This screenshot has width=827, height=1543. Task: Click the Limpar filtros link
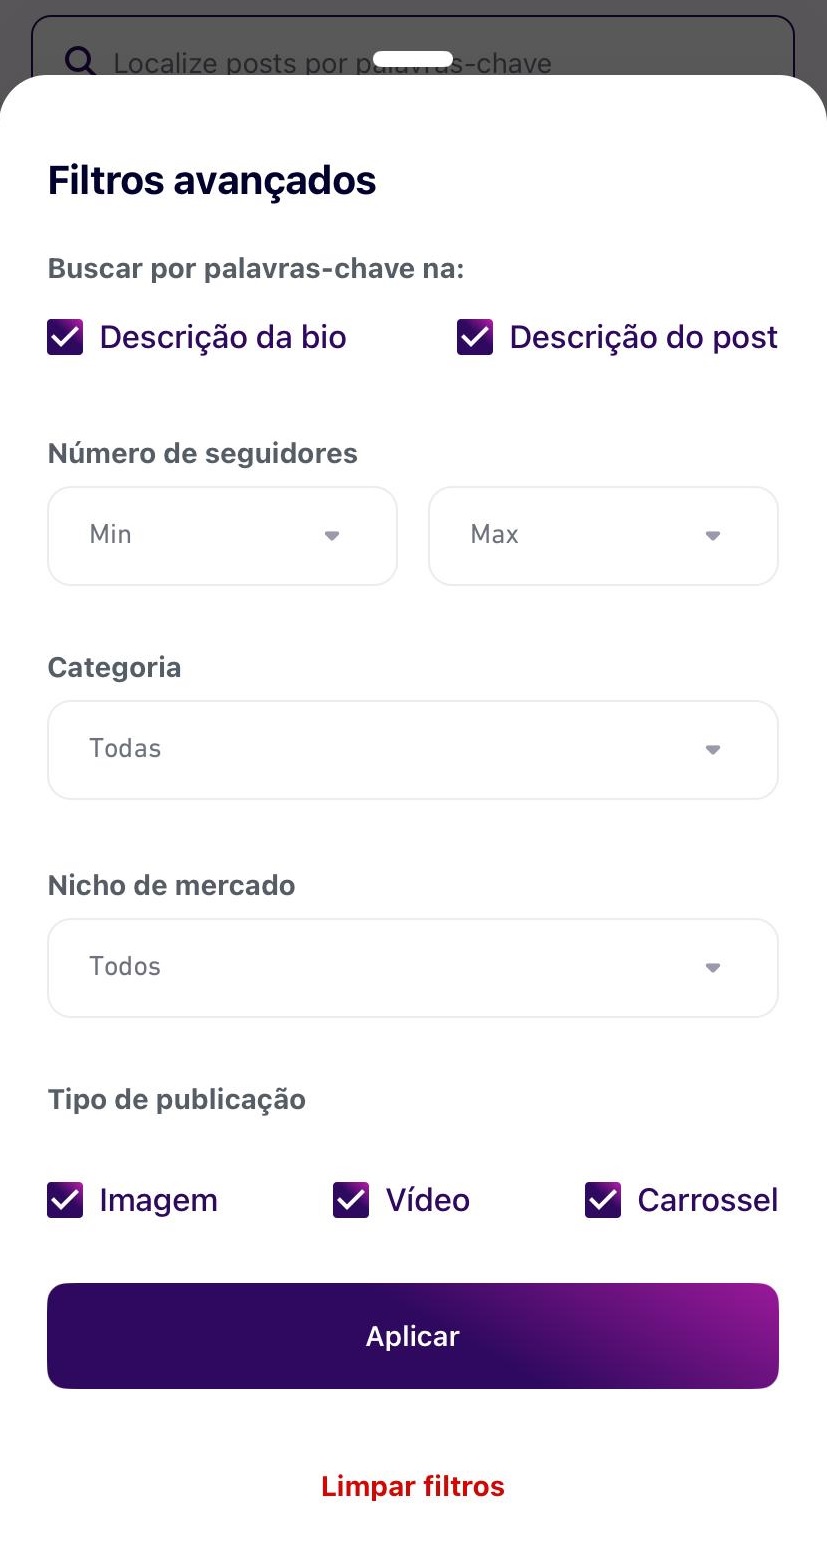coord(412,1486)
